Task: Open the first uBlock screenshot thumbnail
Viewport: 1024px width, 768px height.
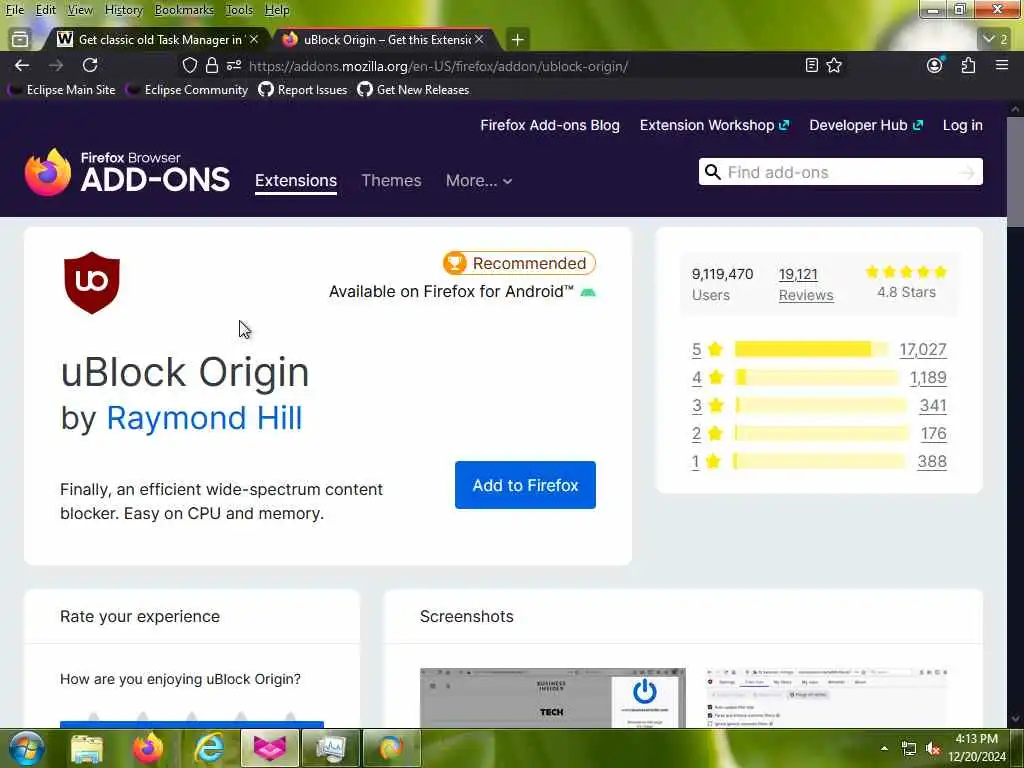Action: 552,697
